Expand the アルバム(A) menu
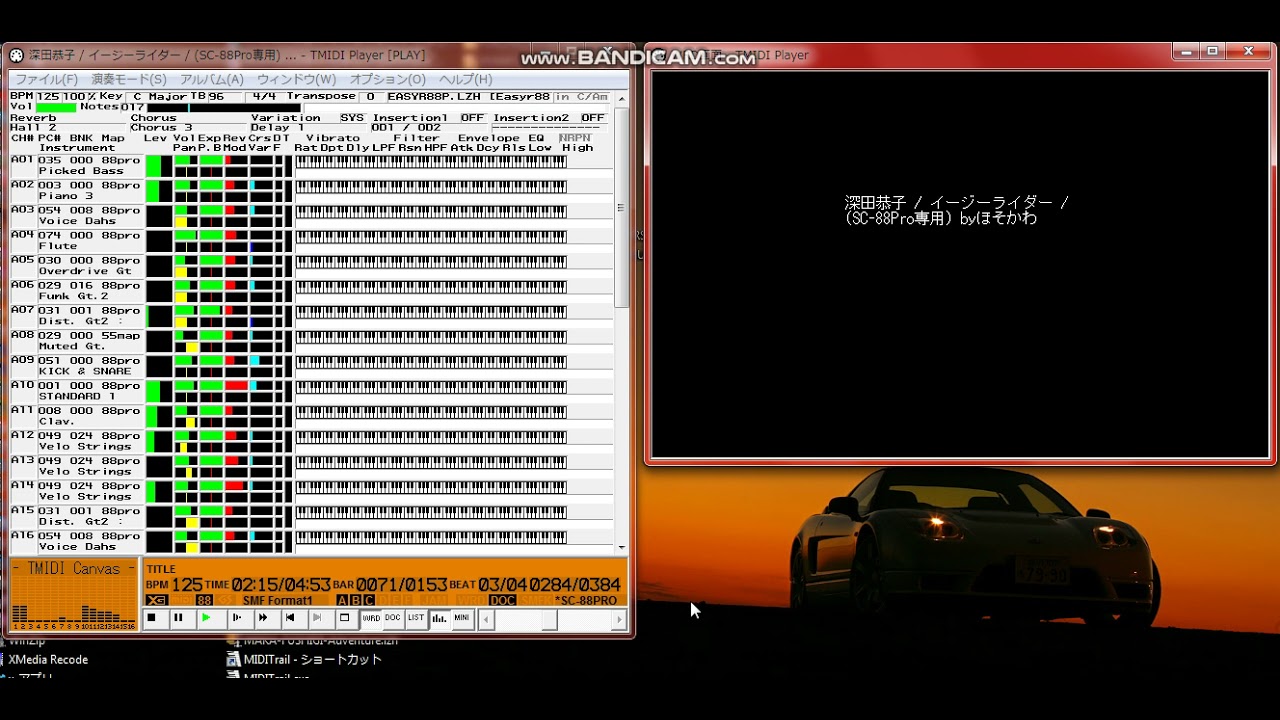Viewport: 1280px width, 720px height. 211,79
